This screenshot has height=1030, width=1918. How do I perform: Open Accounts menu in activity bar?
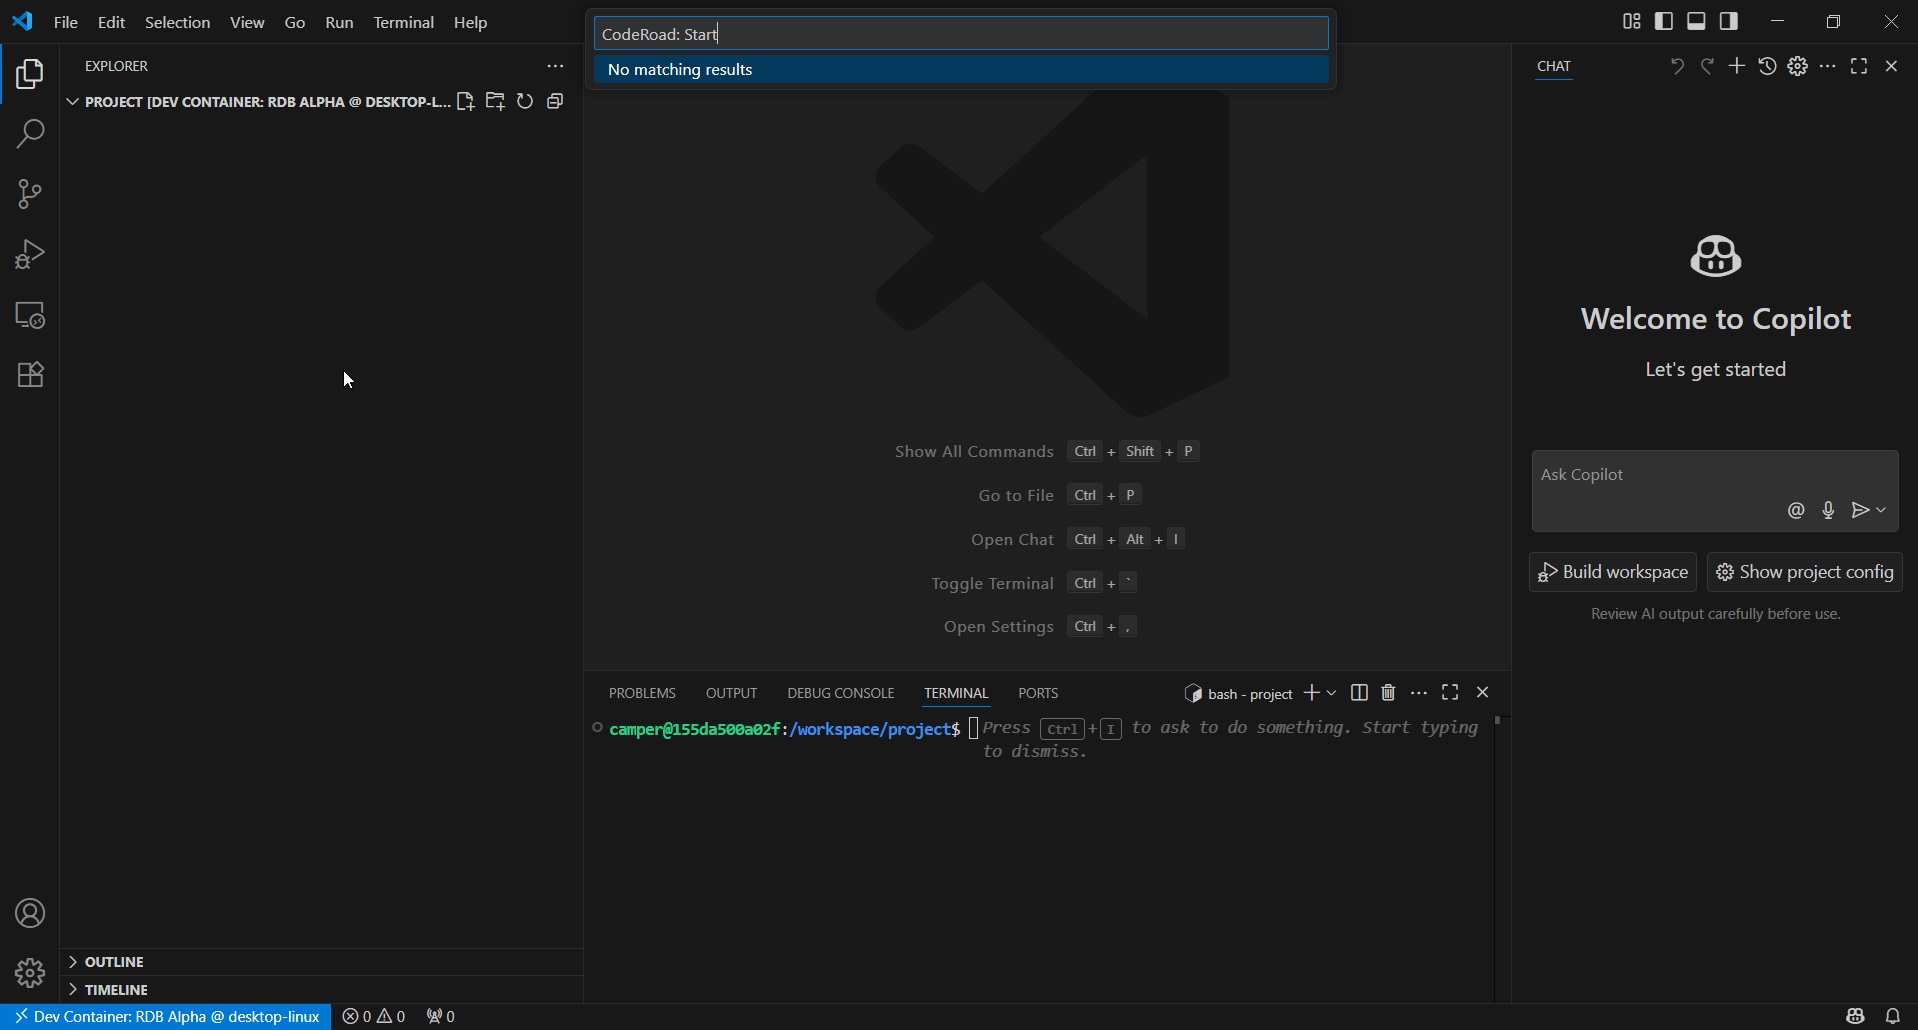[x=30, y=913]
